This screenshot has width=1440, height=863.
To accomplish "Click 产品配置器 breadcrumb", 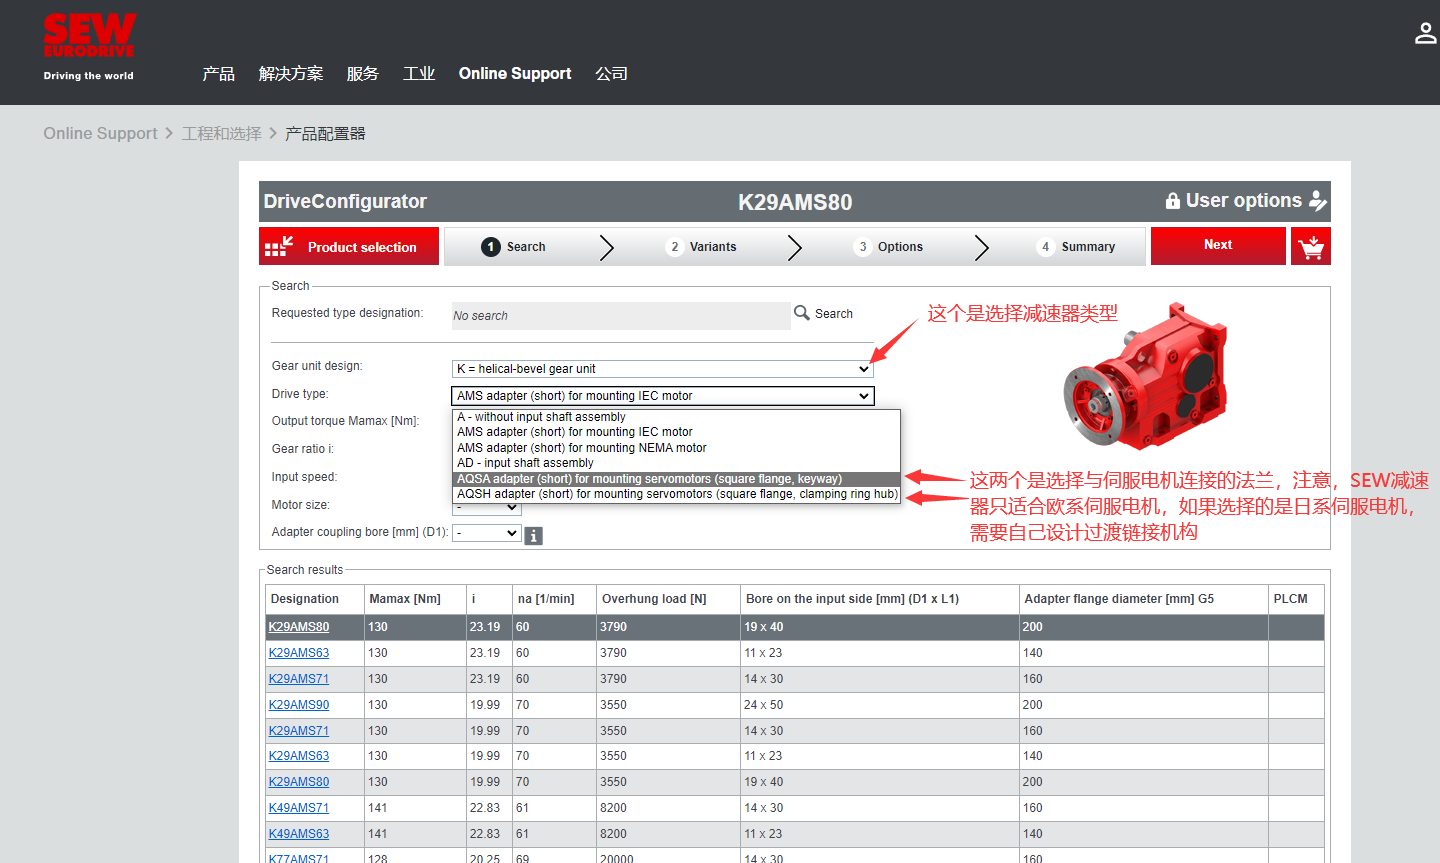I will [x=325, y=133].
